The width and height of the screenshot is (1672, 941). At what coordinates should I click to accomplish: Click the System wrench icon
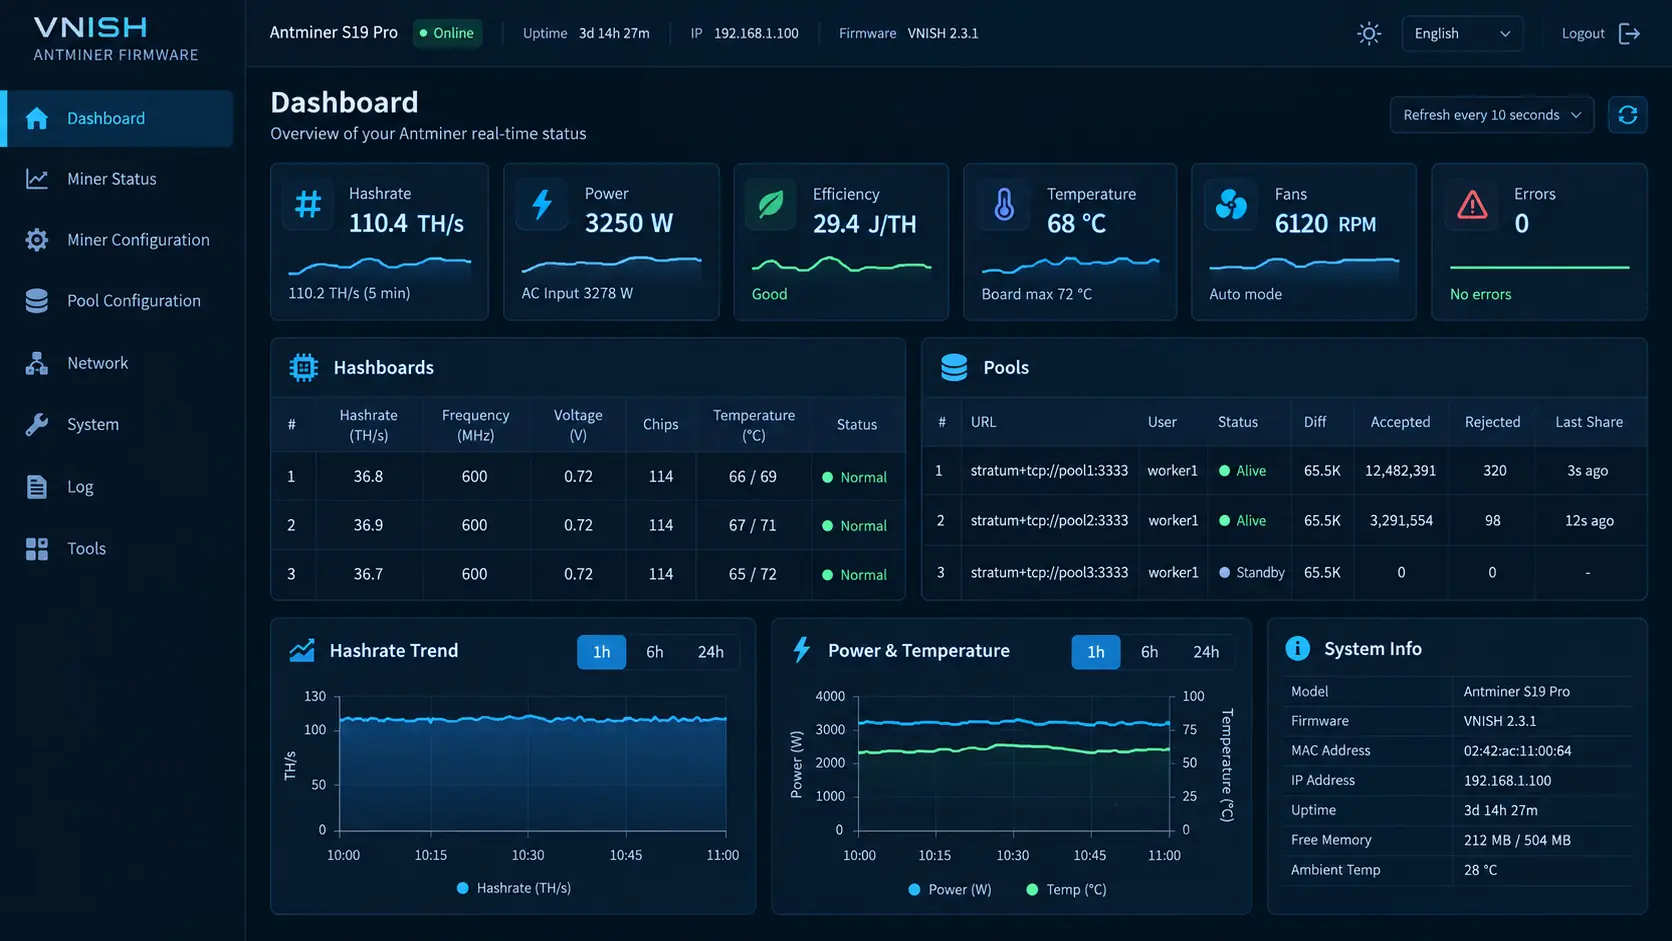coord(37,425)
